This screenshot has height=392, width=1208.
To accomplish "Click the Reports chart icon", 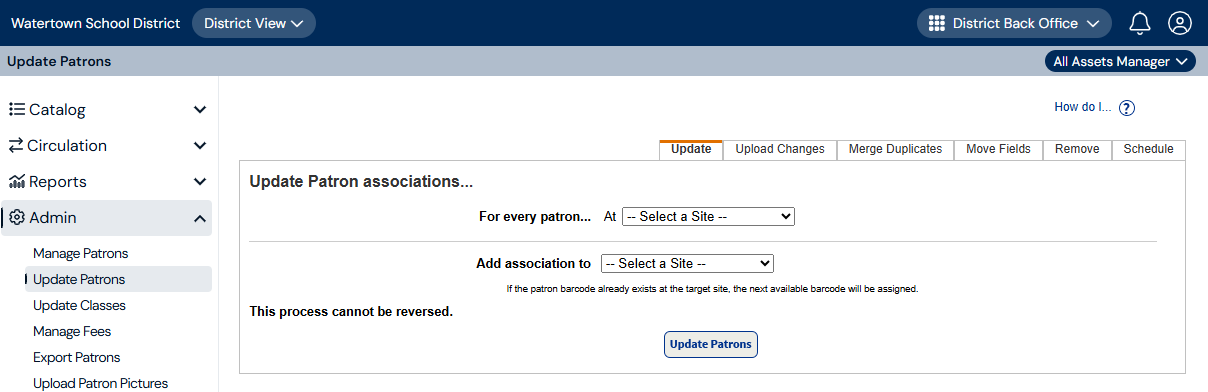I will 17,181.
